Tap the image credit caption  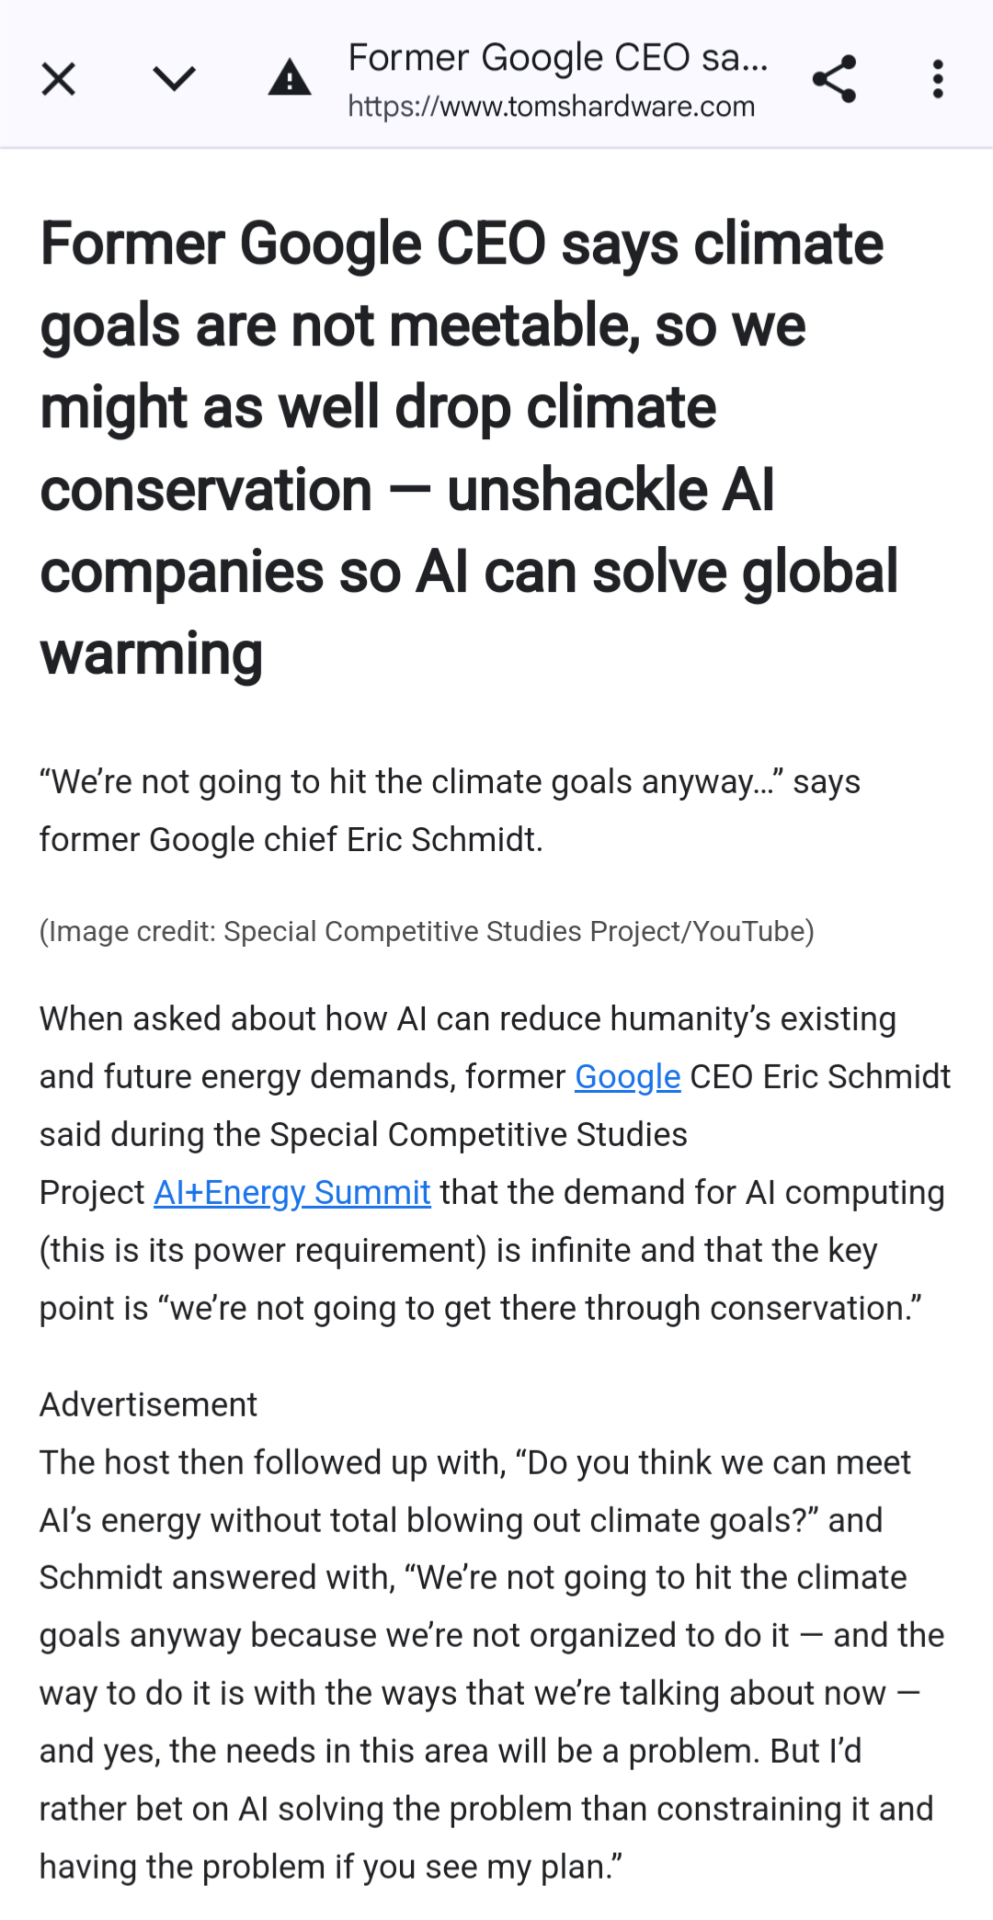tap(427, 931)
